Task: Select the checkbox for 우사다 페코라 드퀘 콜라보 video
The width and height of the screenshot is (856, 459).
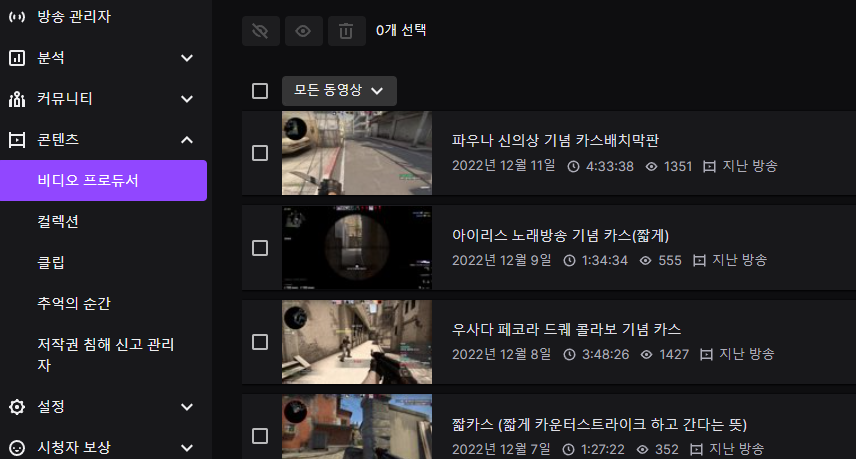Action: click(260, 342)
